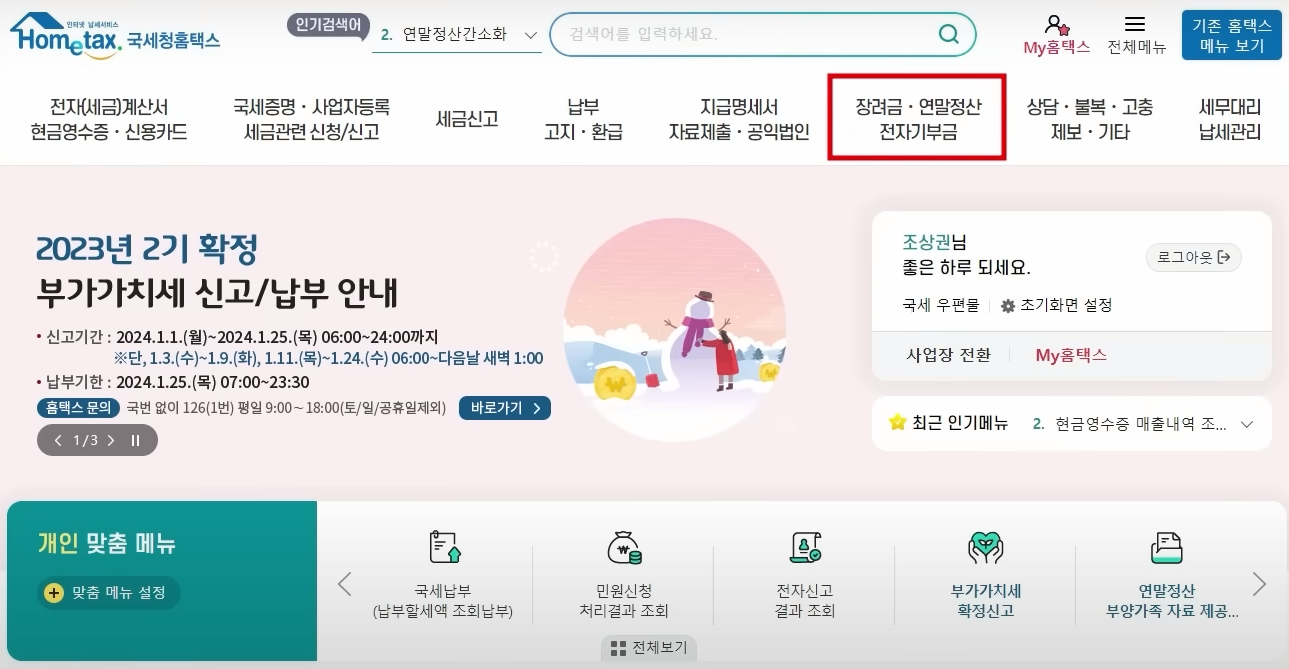Open the 전체메뉴 hamburger icon
This screenshot has height=669, width=1289.
click(x=1135, y=24)
